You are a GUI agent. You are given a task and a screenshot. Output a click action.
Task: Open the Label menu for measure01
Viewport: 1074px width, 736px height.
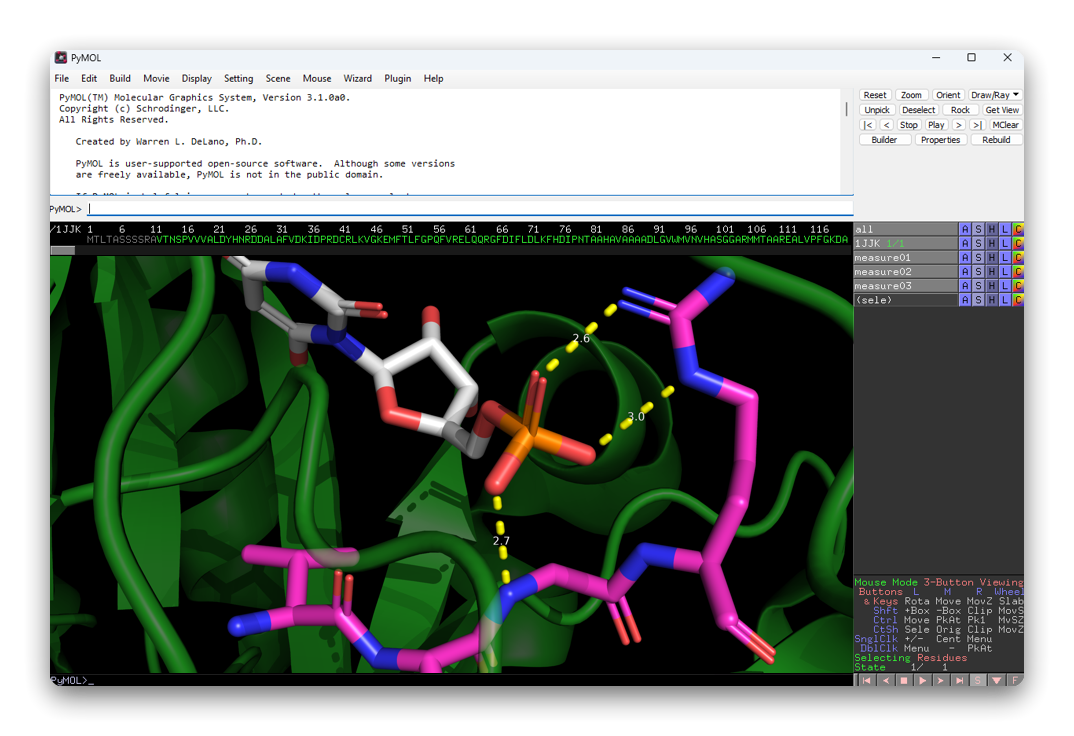[x=1005, y=257]
